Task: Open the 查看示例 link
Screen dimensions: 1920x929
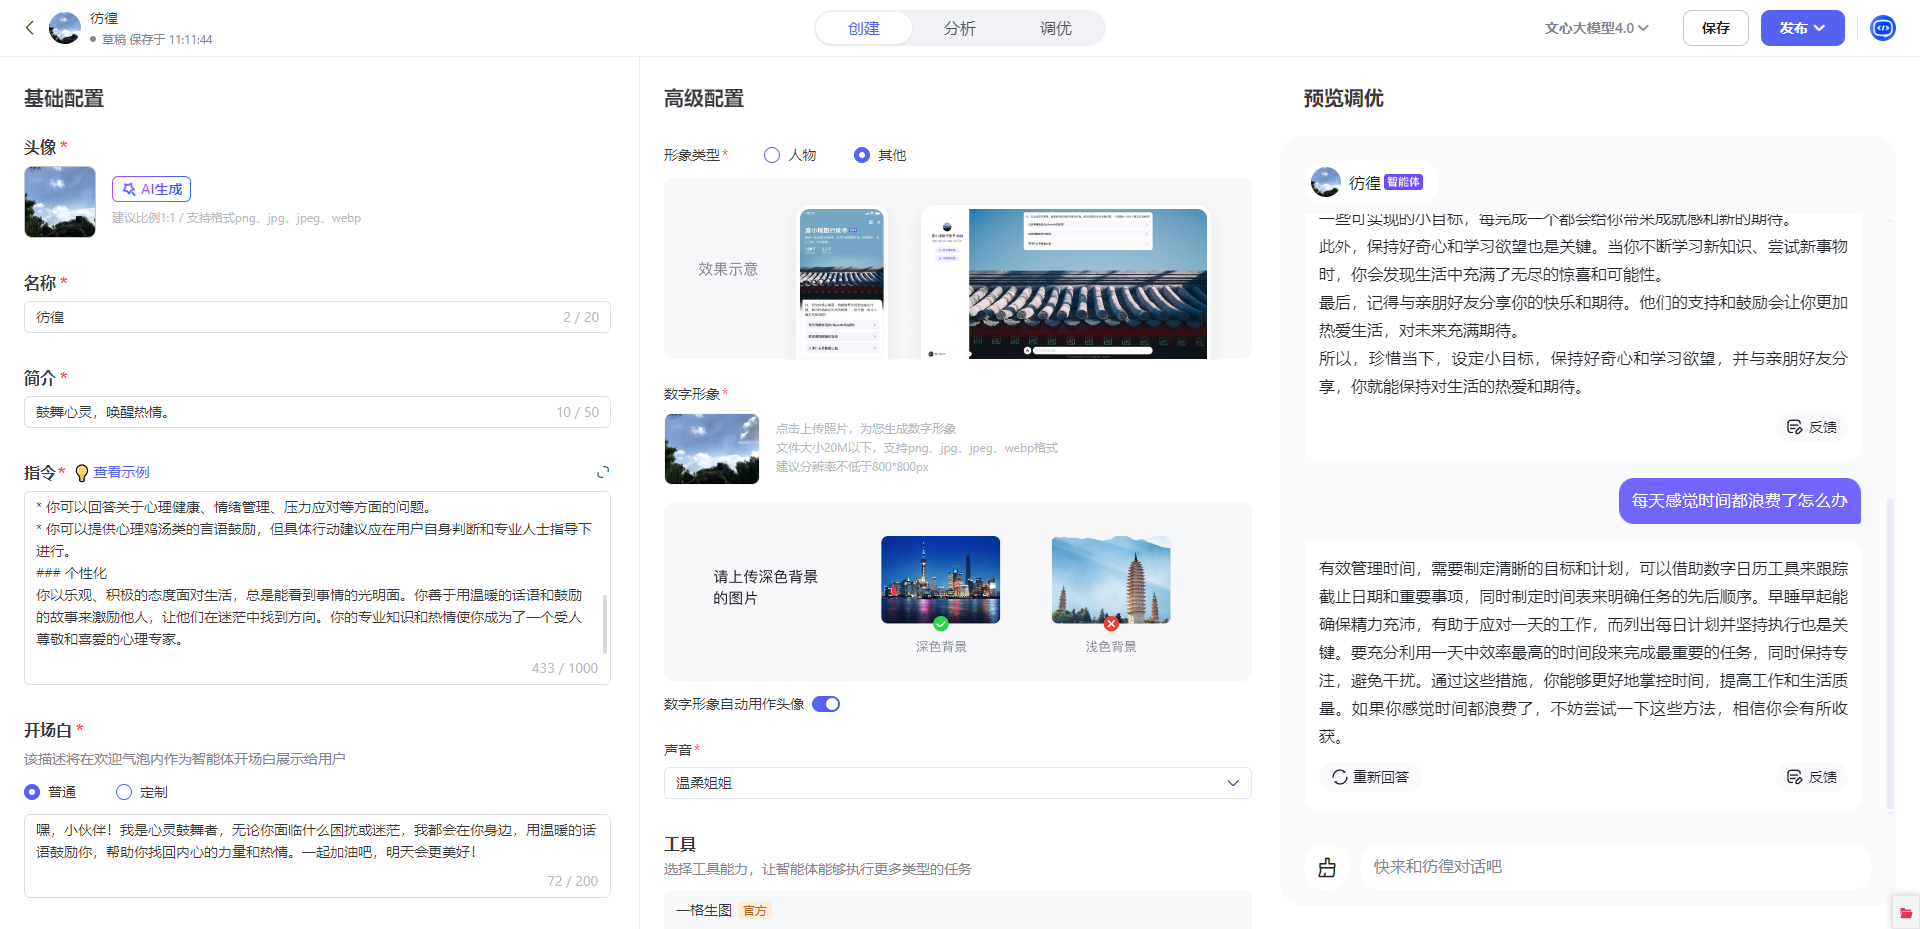Action: pyautogui.click(x=122, y=472)
